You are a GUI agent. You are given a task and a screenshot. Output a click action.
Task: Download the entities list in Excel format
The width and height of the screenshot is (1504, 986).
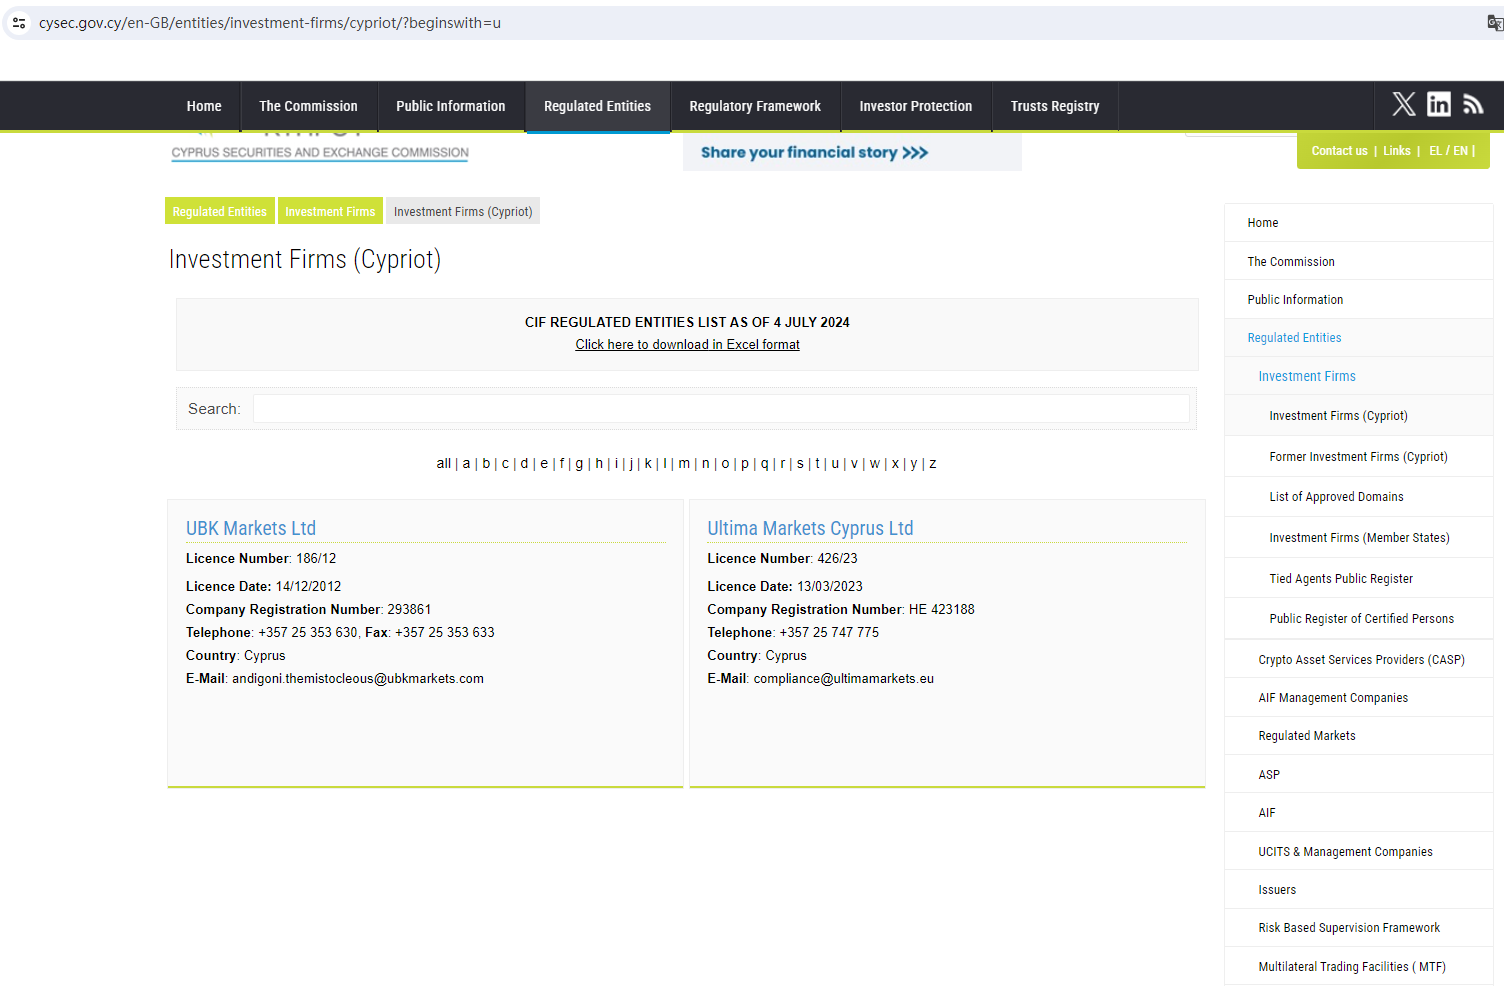coord(688,344)
